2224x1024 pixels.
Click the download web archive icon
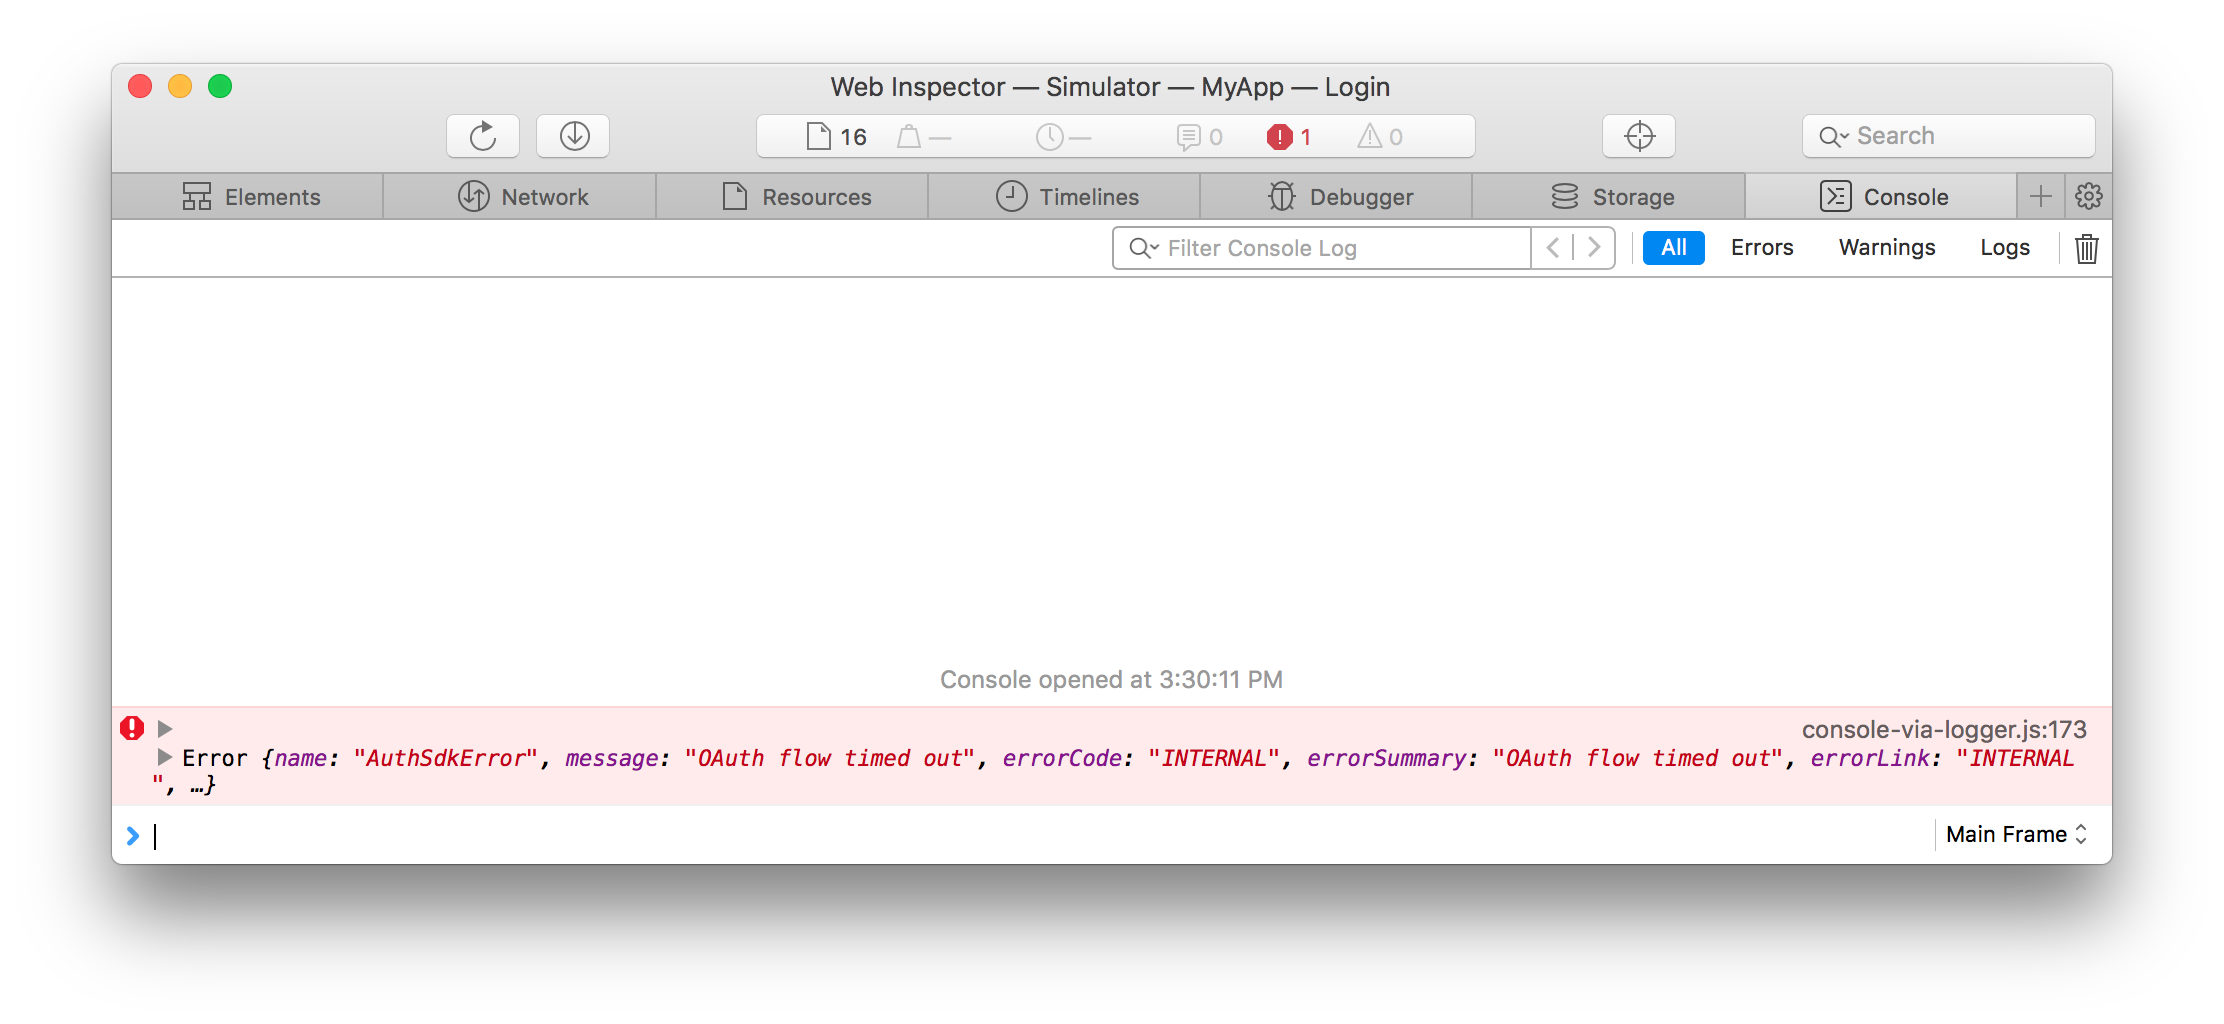tap(574, 136)
